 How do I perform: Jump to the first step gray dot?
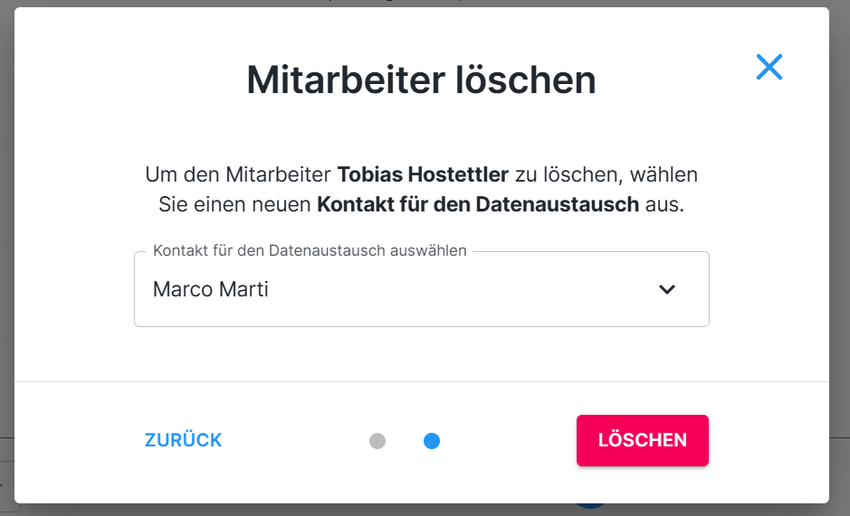(377, 441)
